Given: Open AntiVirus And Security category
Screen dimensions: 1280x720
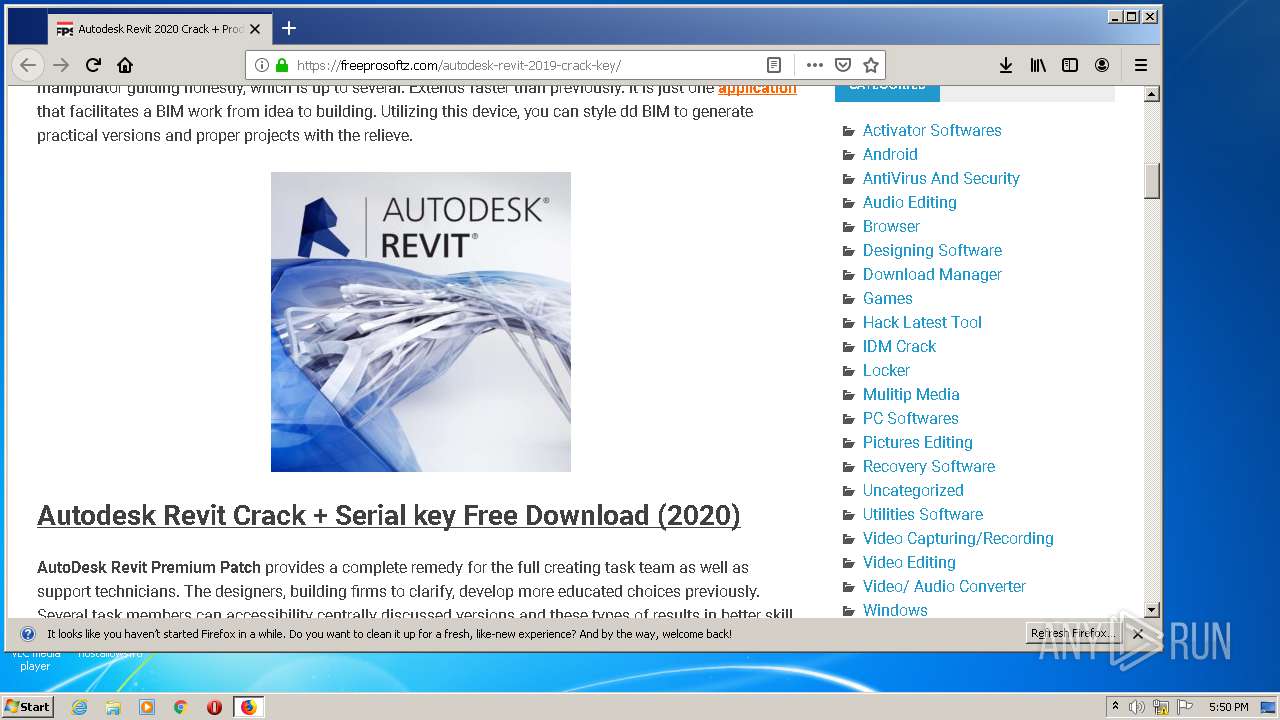Looking at the screenshot, I should [x=941, y=178].
